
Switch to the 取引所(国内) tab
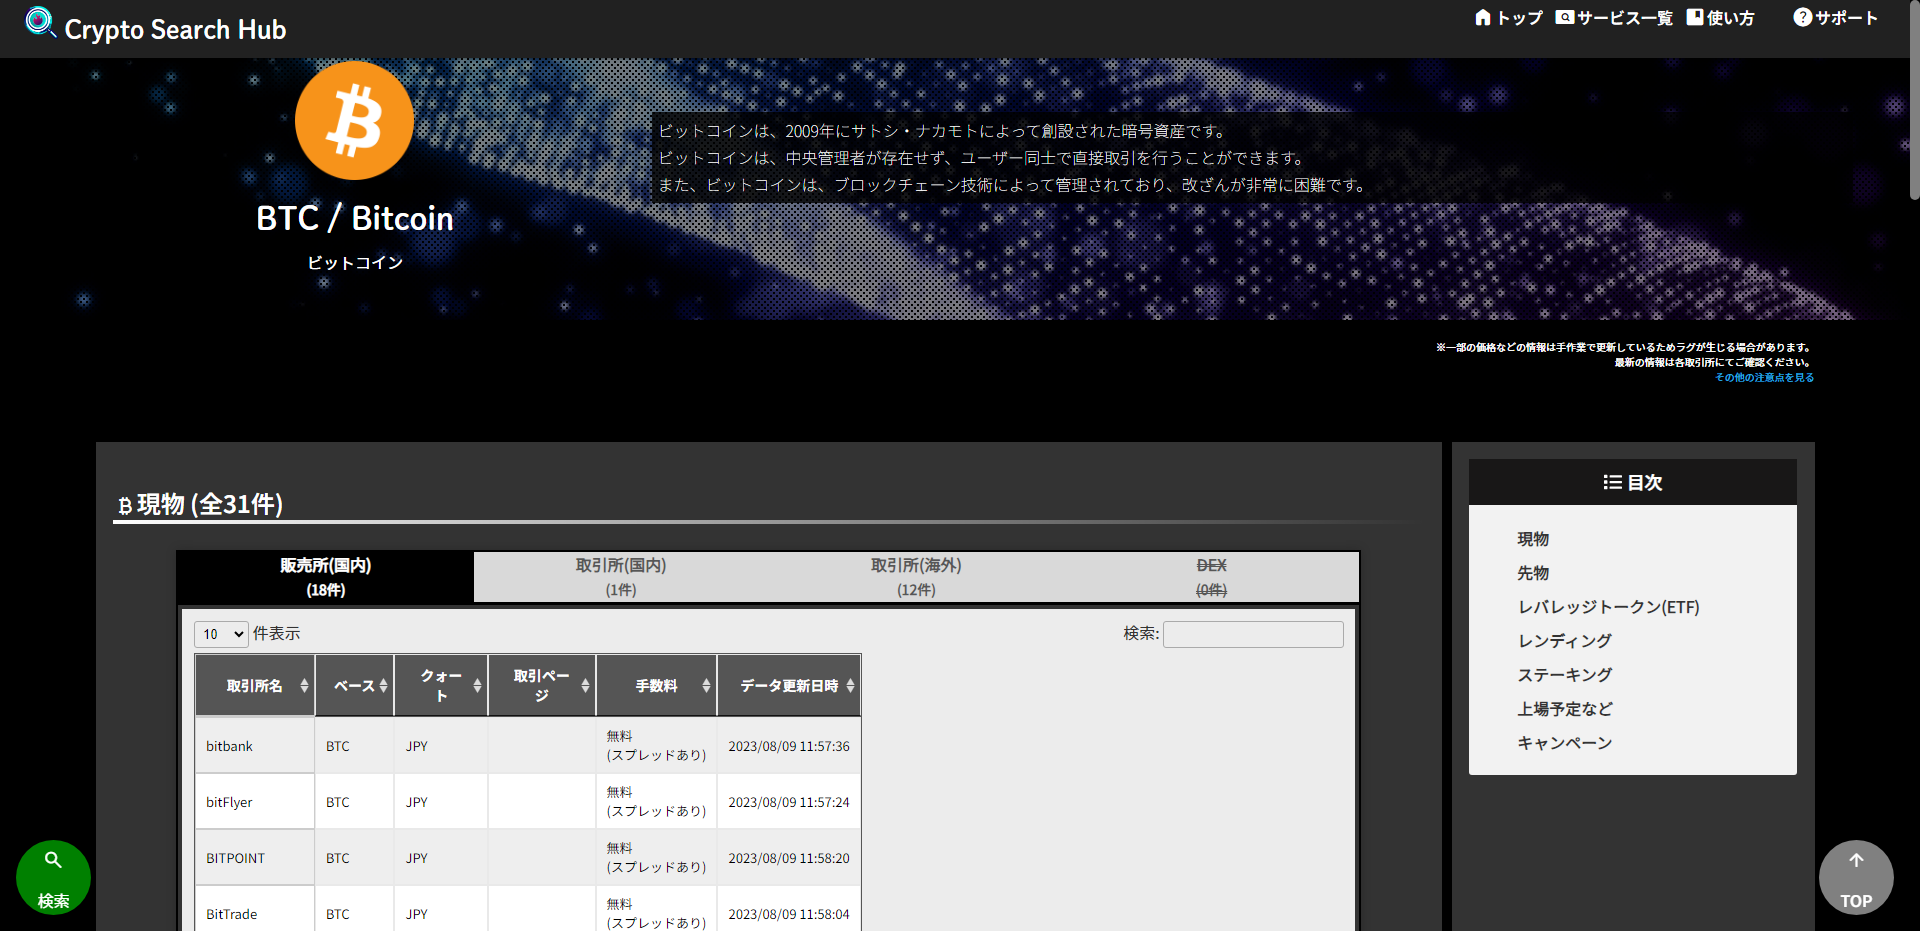621,577
